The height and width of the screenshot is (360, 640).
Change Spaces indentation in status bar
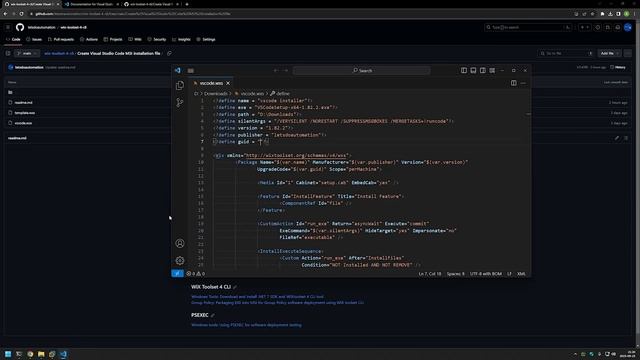point(456,274)
